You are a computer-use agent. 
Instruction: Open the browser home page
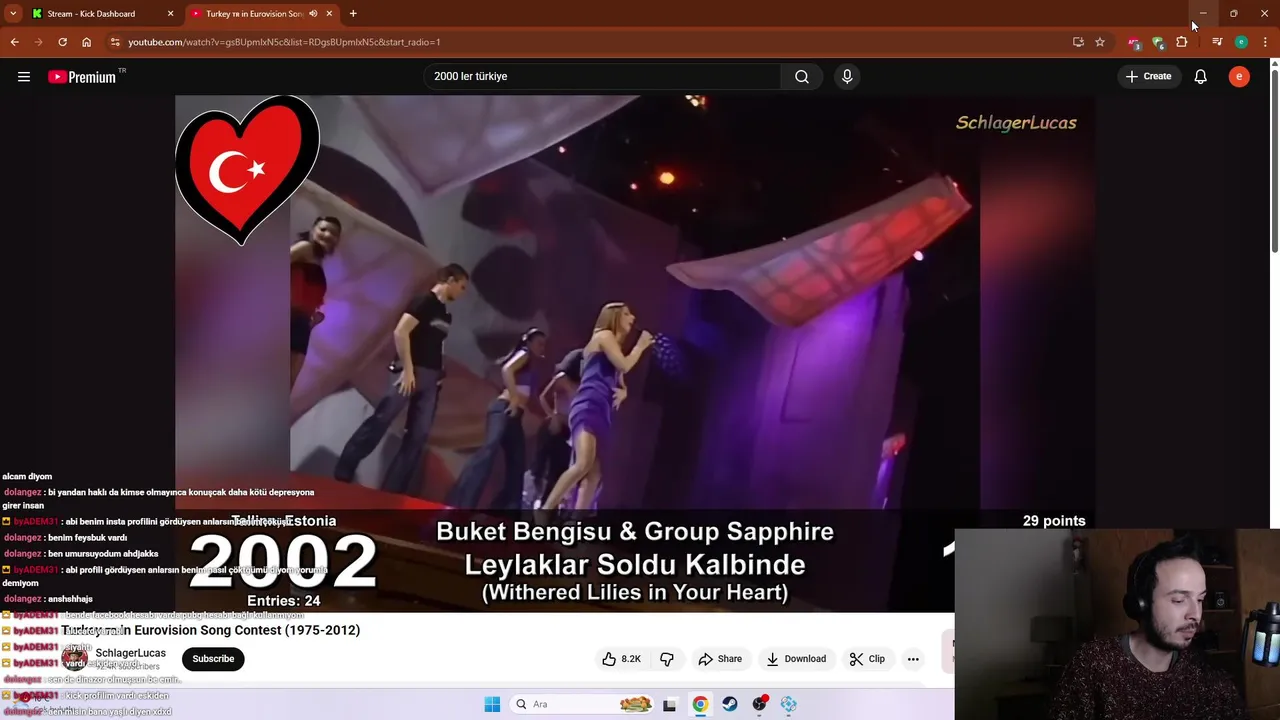87,42
